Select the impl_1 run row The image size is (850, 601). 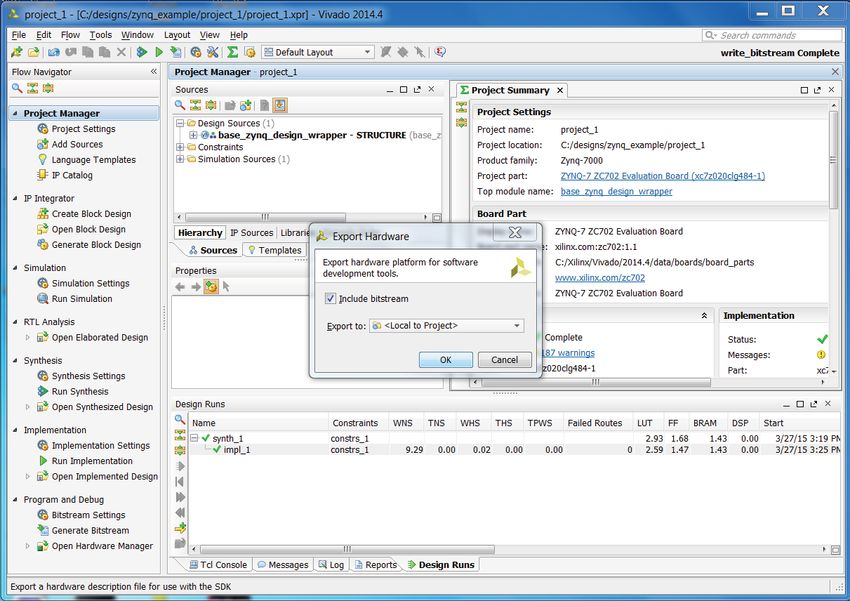(x=515, y=450)
